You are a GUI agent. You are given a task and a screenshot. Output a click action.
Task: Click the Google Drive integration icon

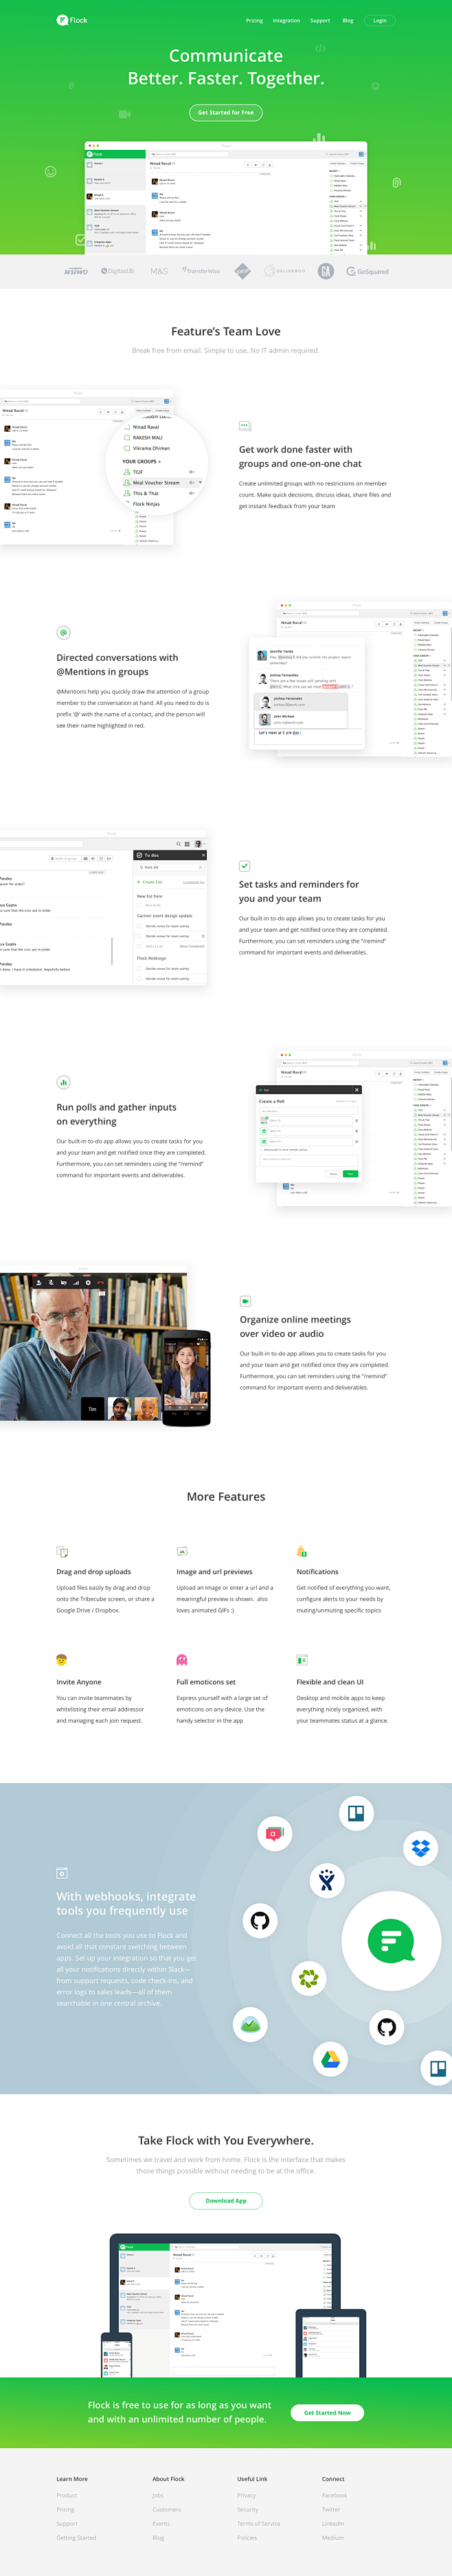pyautogui.click(x=330, y=2058)
